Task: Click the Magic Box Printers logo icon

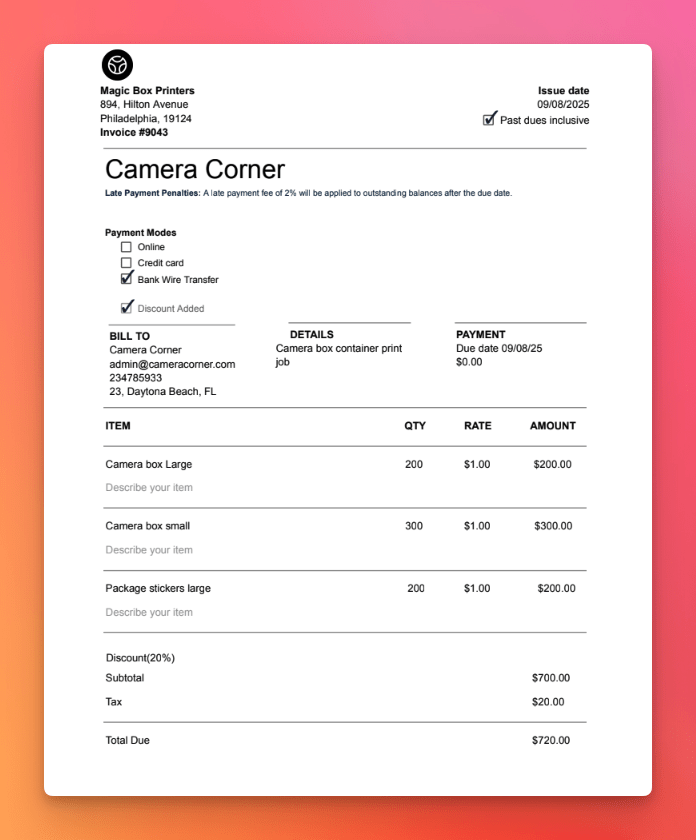Action: [x=117, y=65]
